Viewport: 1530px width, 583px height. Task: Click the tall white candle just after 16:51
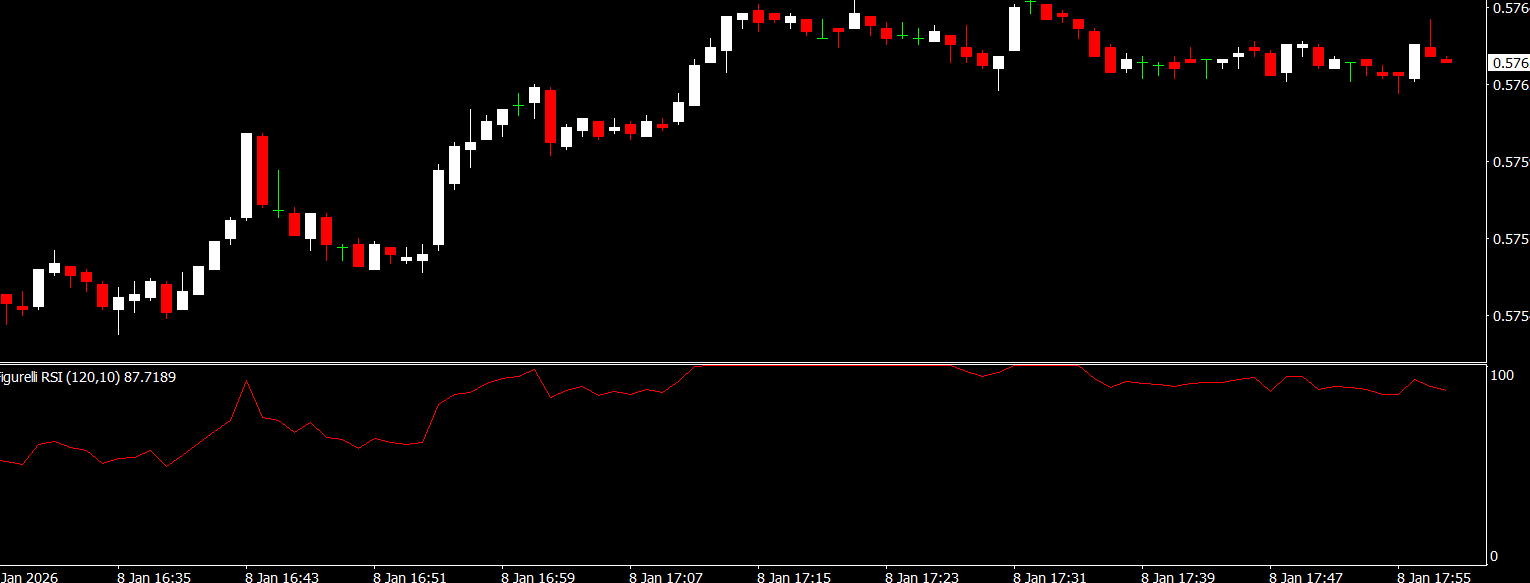pyautogui.click(x=438, y=207)
